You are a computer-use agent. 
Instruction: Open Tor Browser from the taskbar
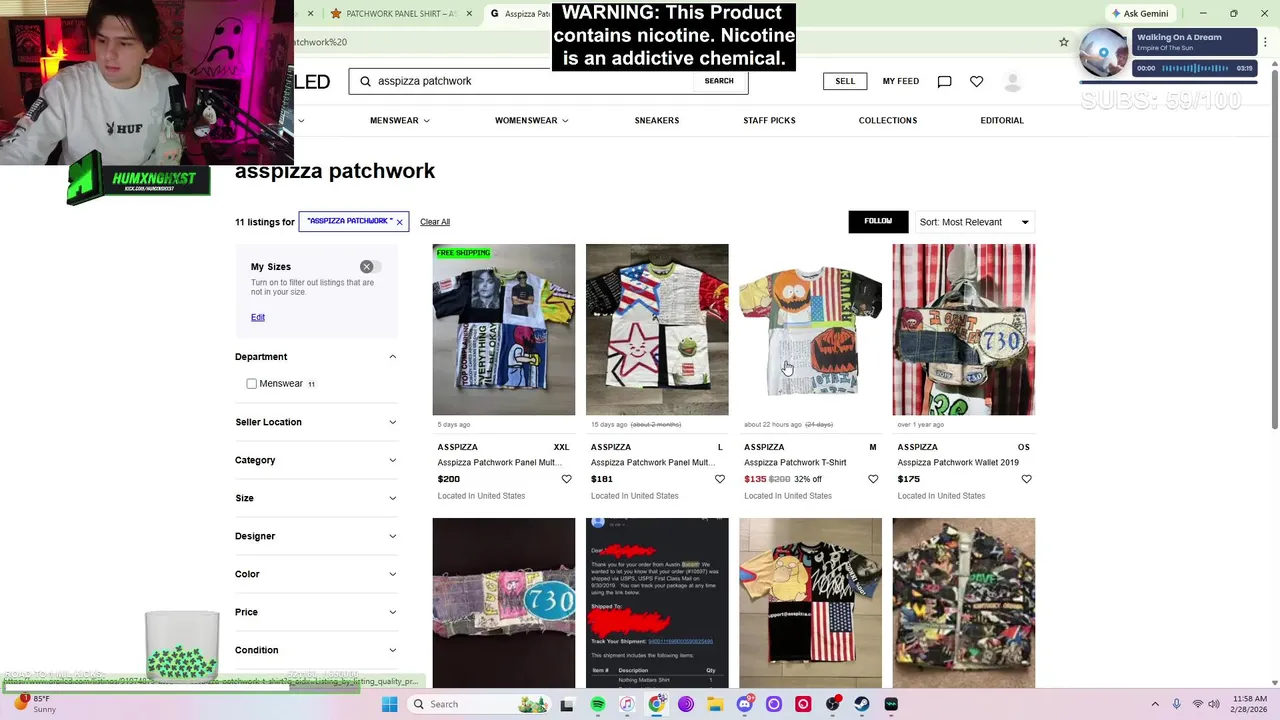686,704
